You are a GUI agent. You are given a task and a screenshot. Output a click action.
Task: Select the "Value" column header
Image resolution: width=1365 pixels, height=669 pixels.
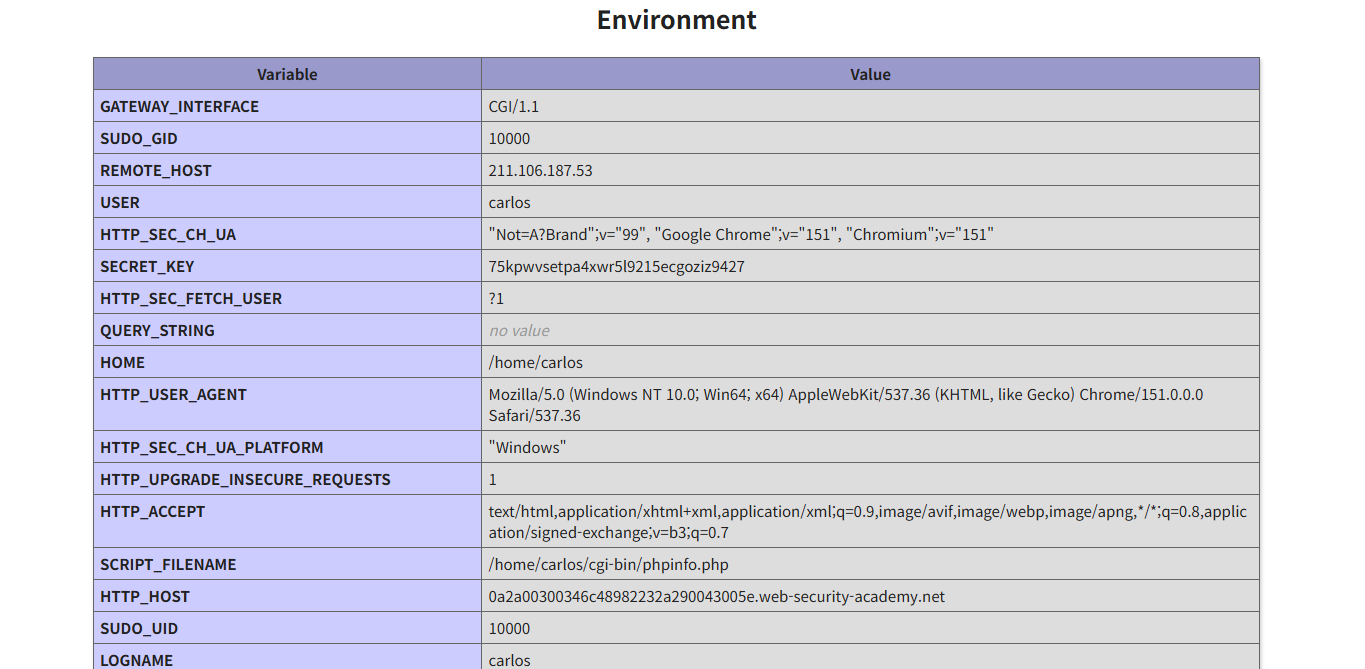pos(870,74)
